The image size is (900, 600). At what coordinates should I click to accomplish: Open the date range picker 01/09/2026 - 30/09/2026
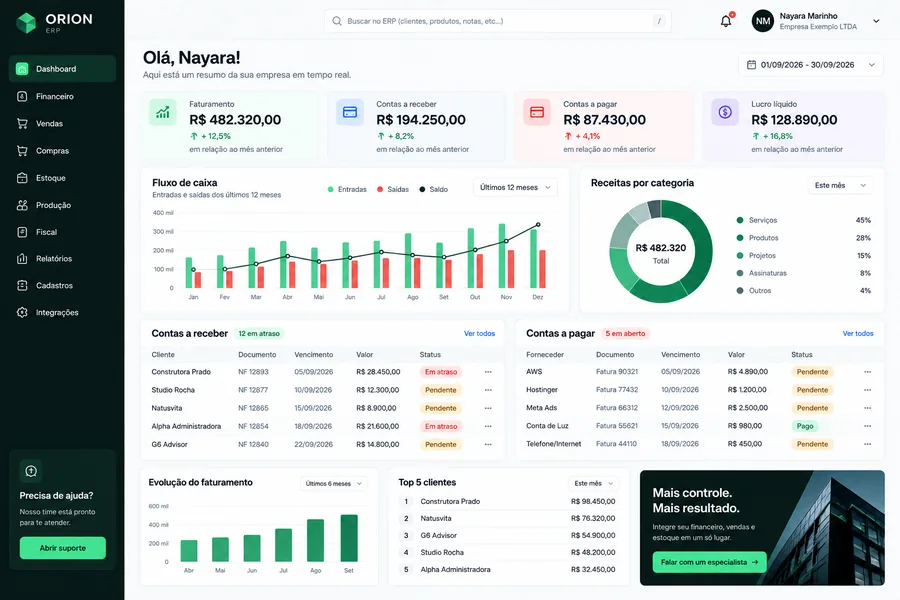[810, 65]
